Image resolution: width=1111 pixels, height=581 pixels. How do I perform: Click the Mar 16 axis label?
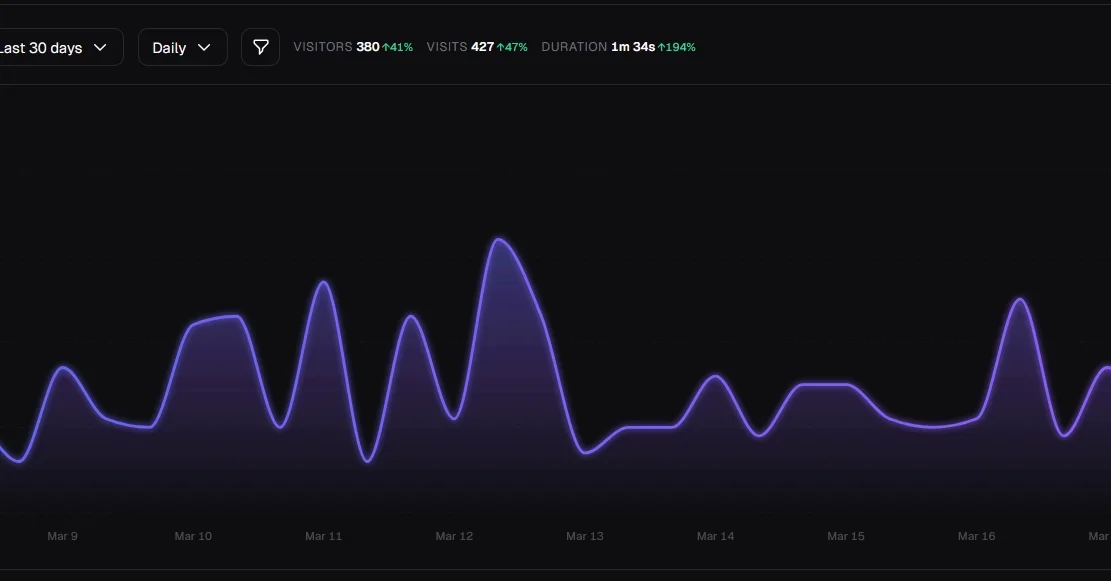(976, 536)
